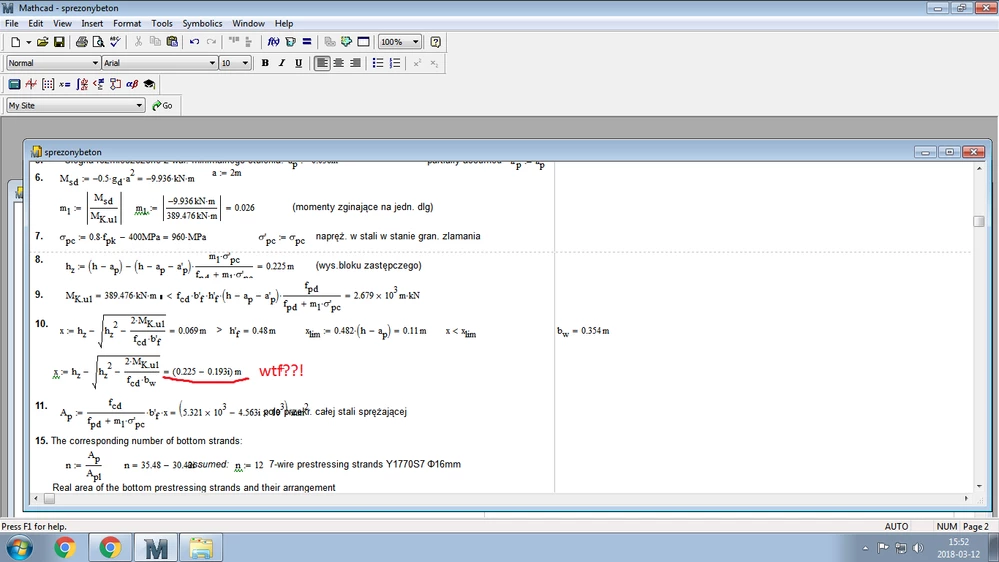
Task: Open Windows Start button
Action: point(20,547)
